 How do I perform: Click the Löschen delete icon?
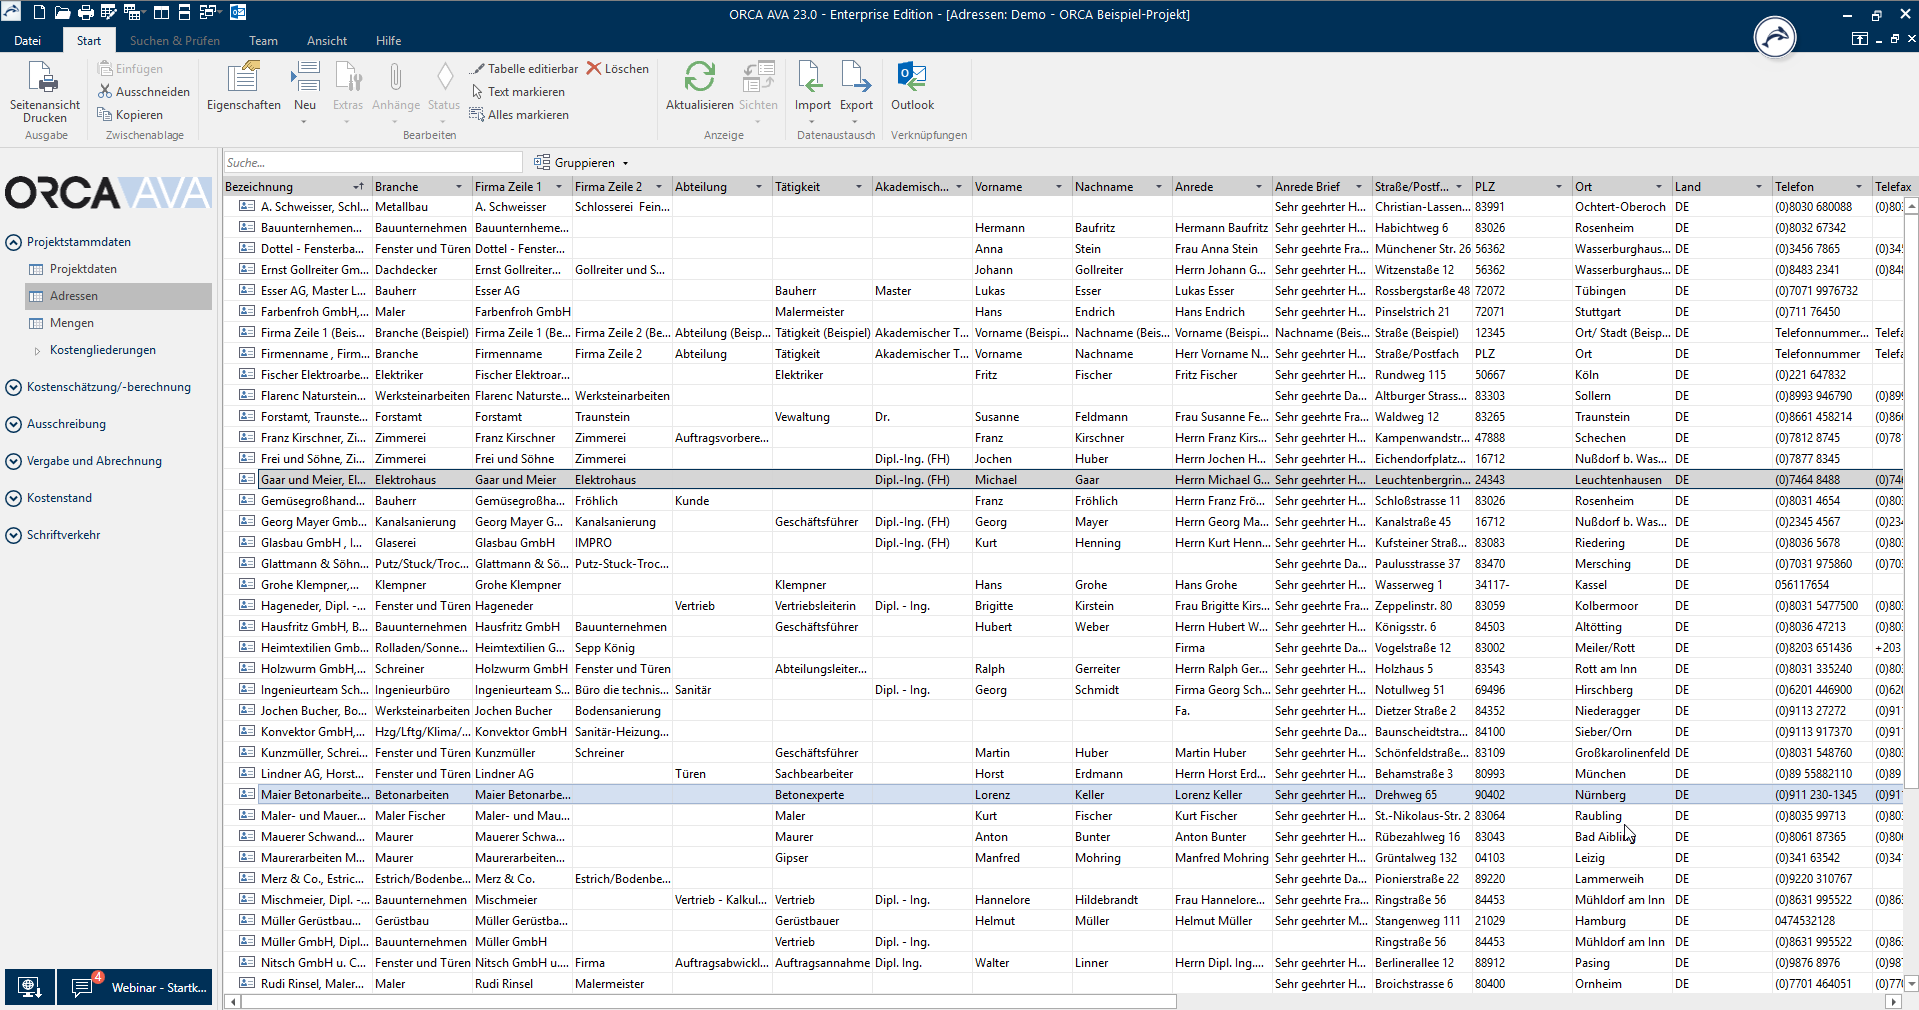617,69
